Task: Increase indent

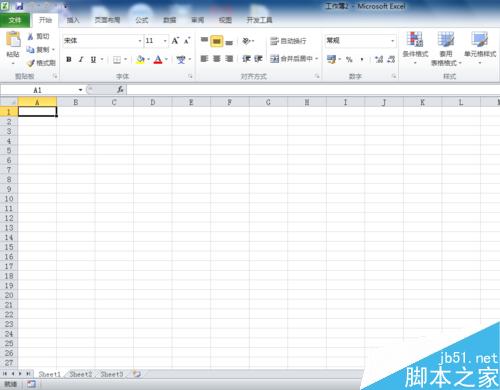Action: (x=258, y=59)
